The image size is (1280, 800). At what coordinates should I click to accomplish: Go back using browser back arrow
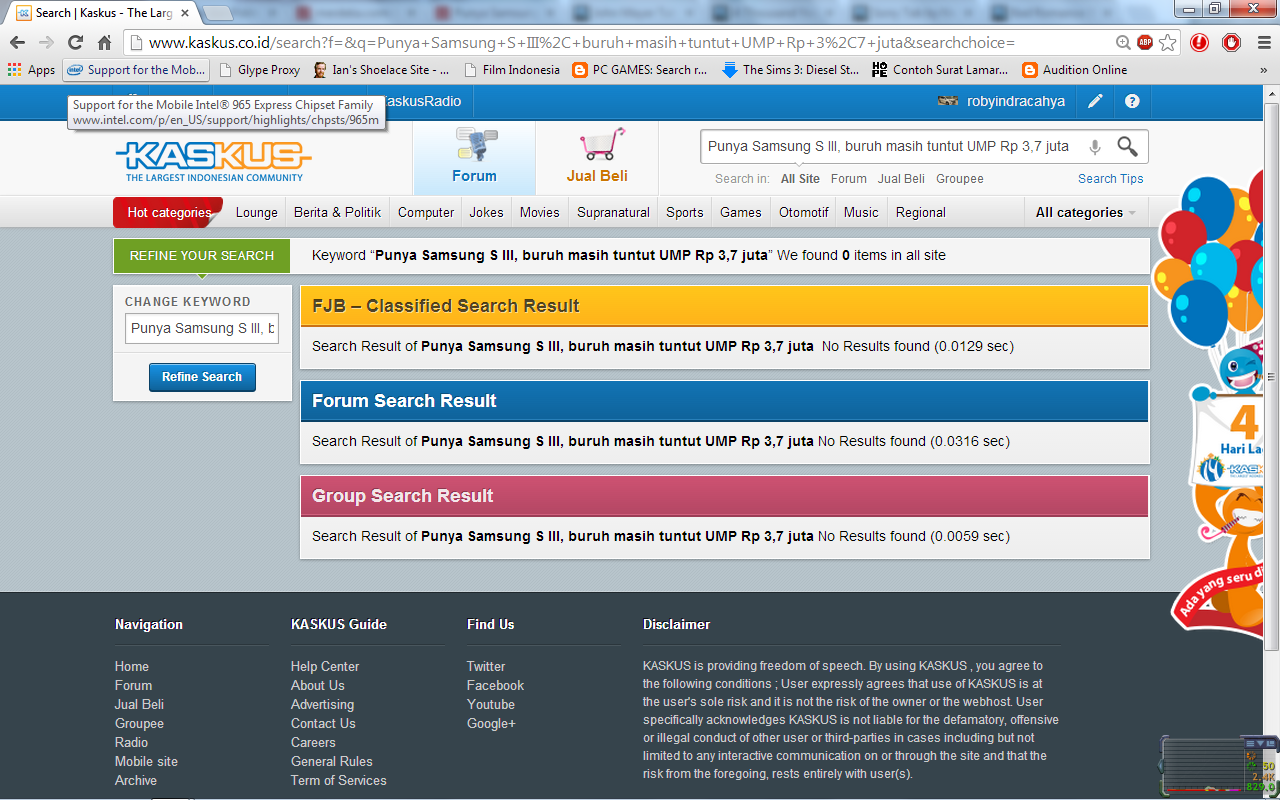click(x=17, y=42)
